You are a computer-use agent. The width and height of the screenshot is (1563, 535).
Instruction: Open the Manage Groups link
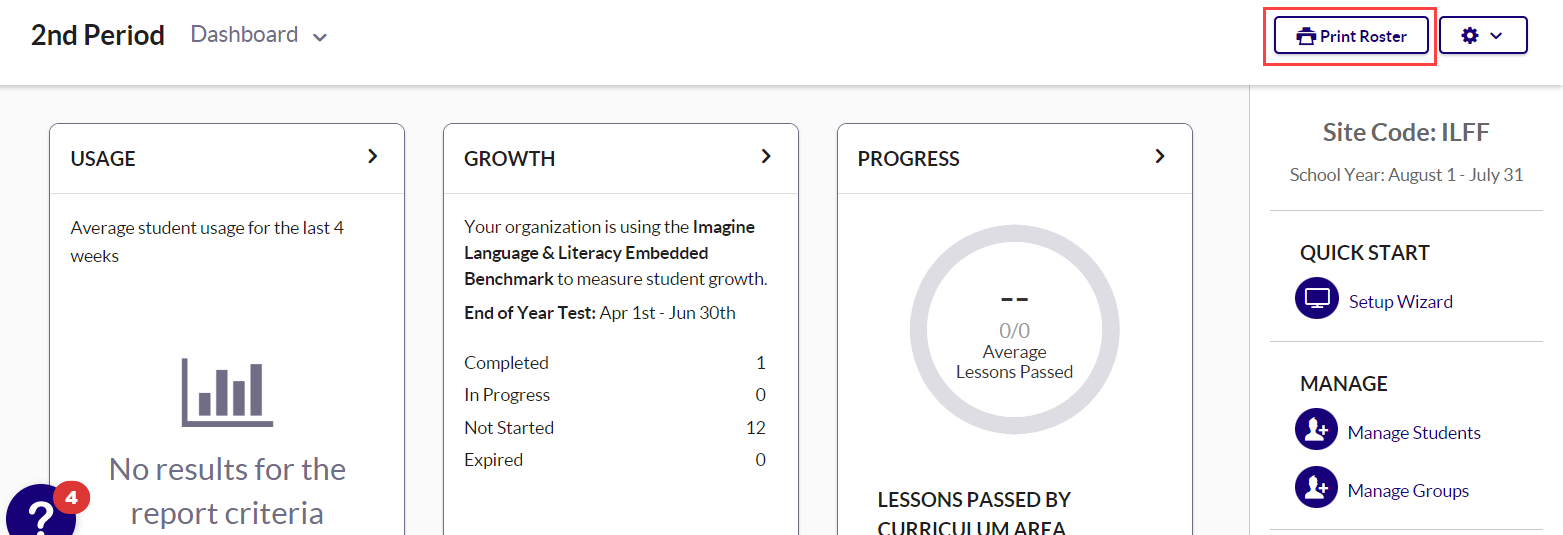point(1408,491)
